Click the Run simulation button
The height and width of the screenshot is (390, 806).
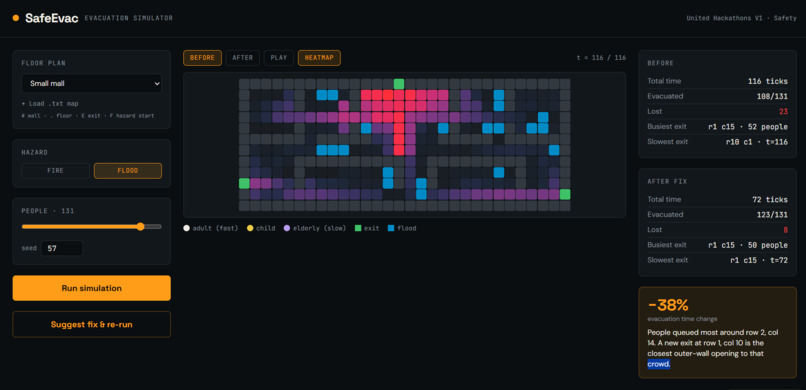tap(91, 288)
